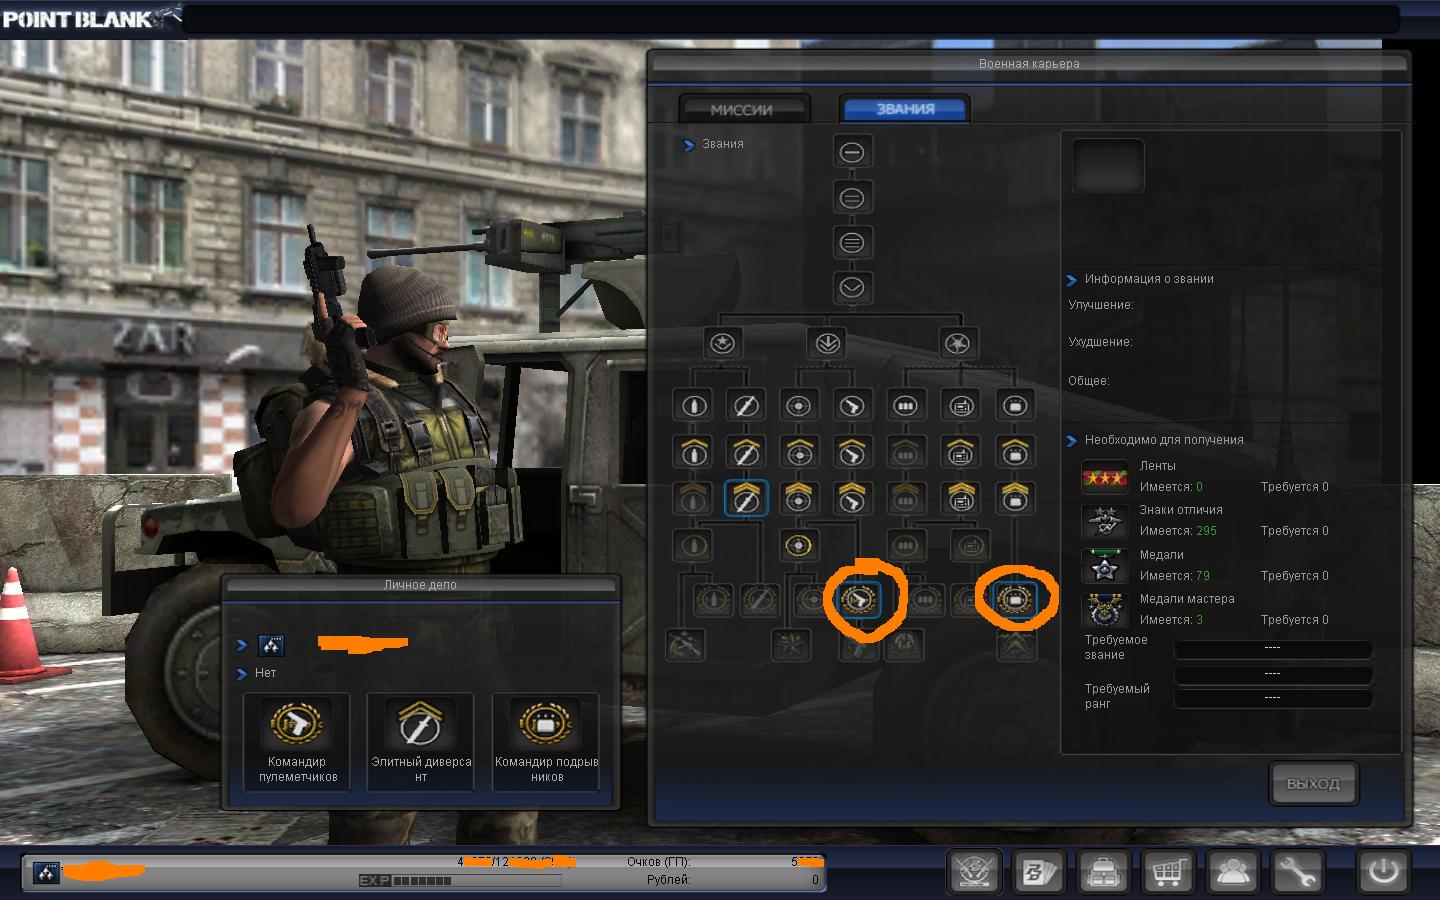The width and height of the screenshot is (1440, 900).
Task: Click the top single-bar rank node
Action: pos(852,152)
